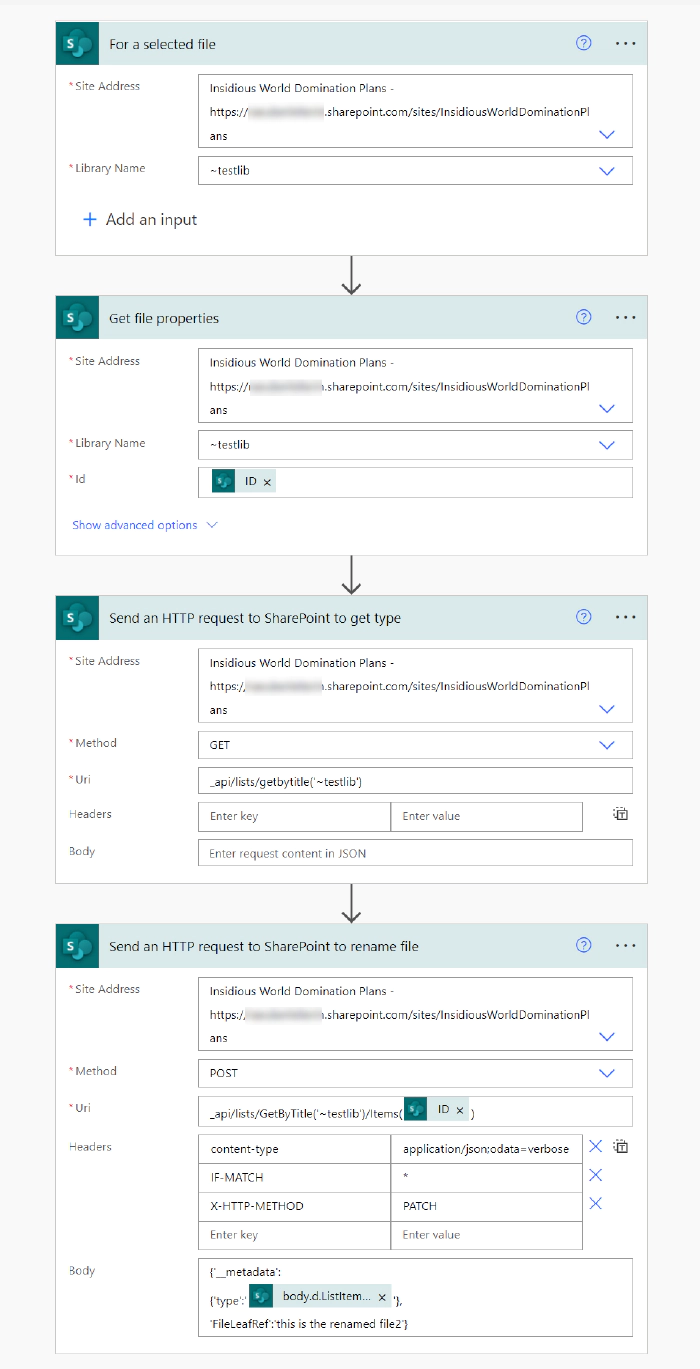Click the 'FileLeafRef' line in Body field
Screen dimensions: 700x1369
coord(309,1324)
